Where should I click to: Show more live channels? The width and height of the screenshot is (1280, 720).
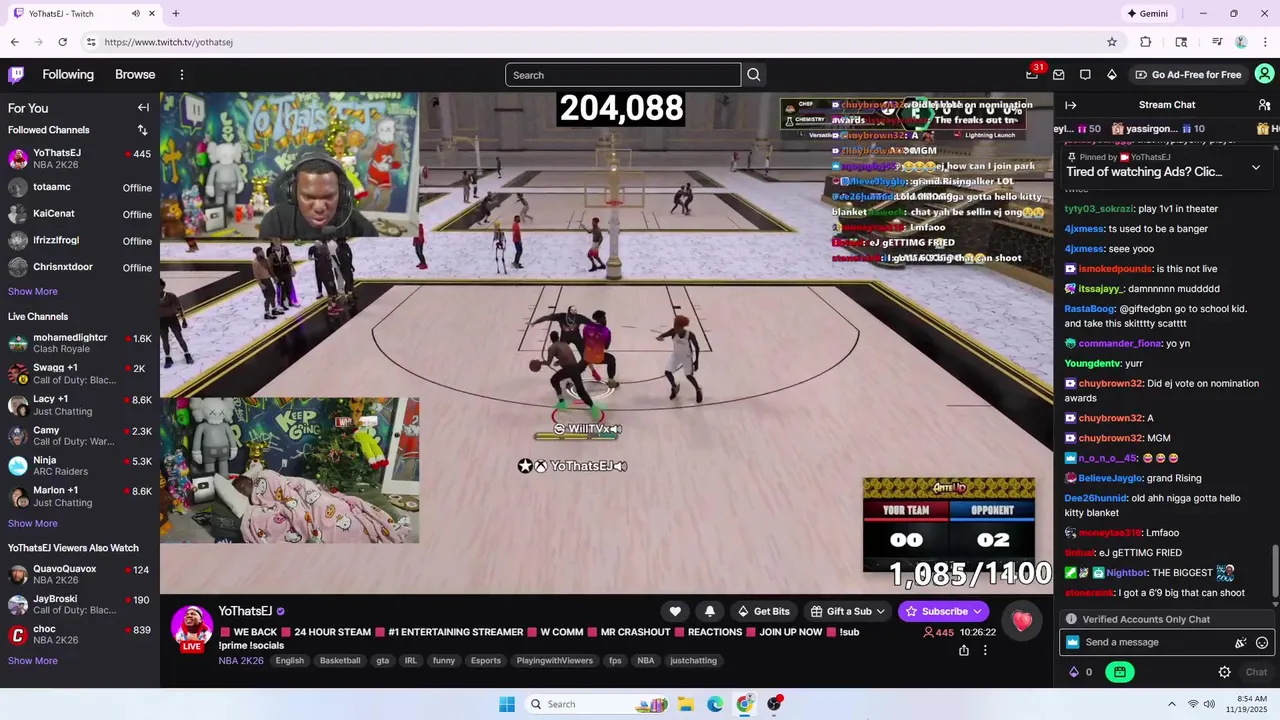tap(33, 523)
